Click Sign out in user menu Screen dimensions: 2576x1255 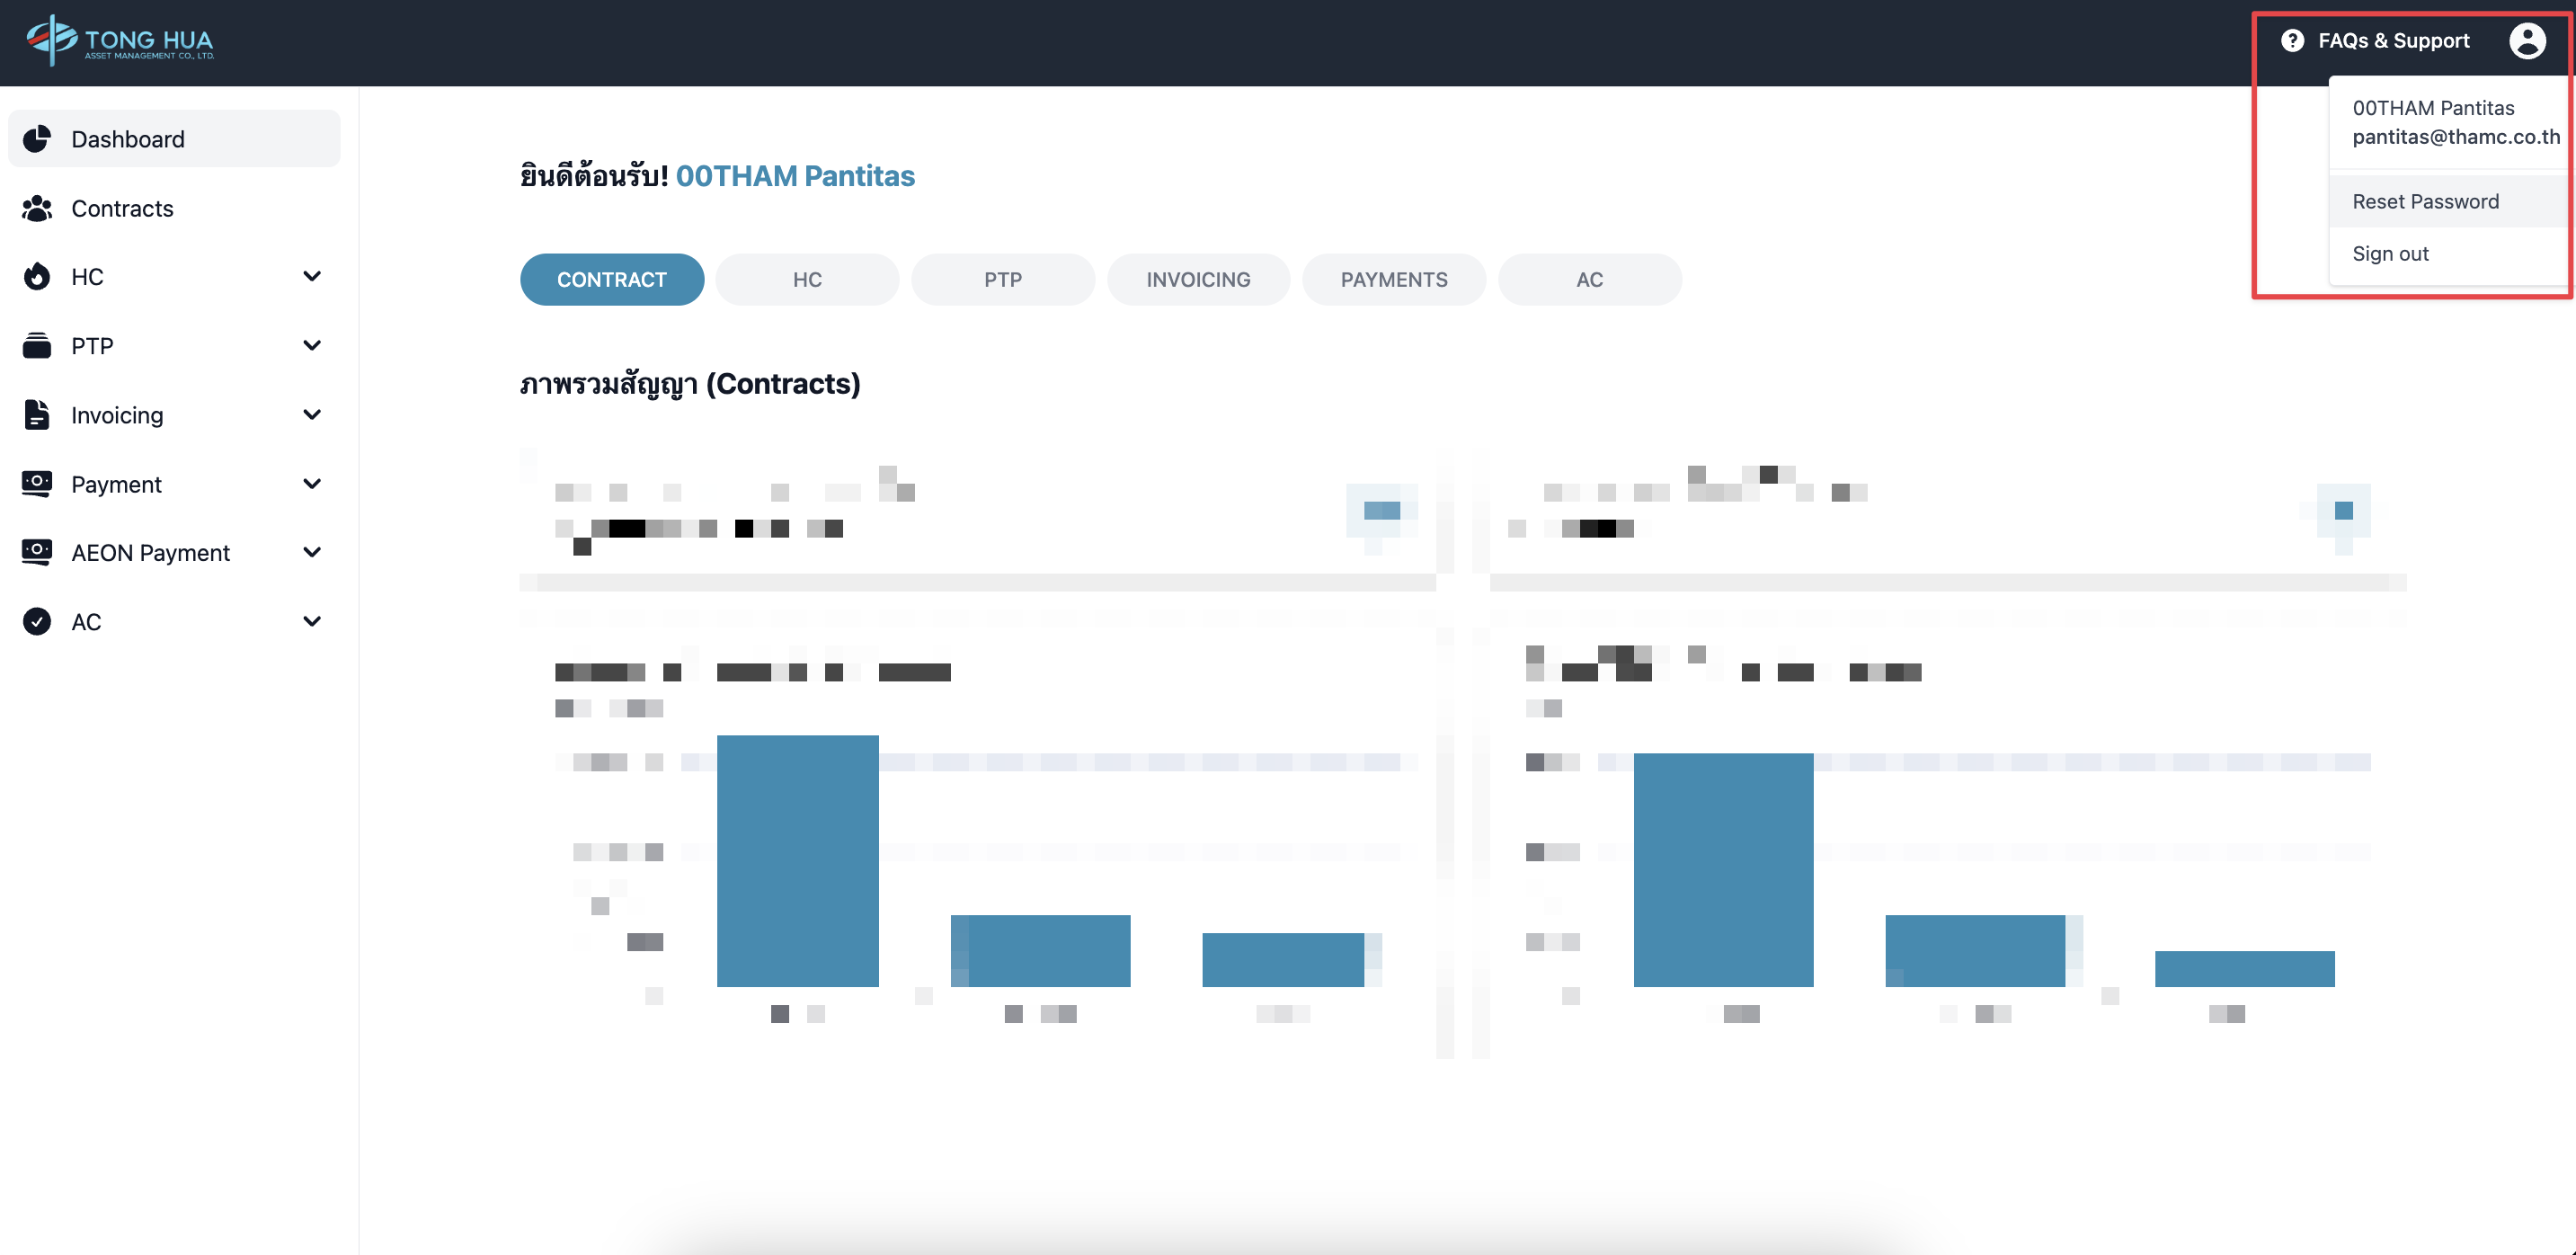coord(2390,254)
